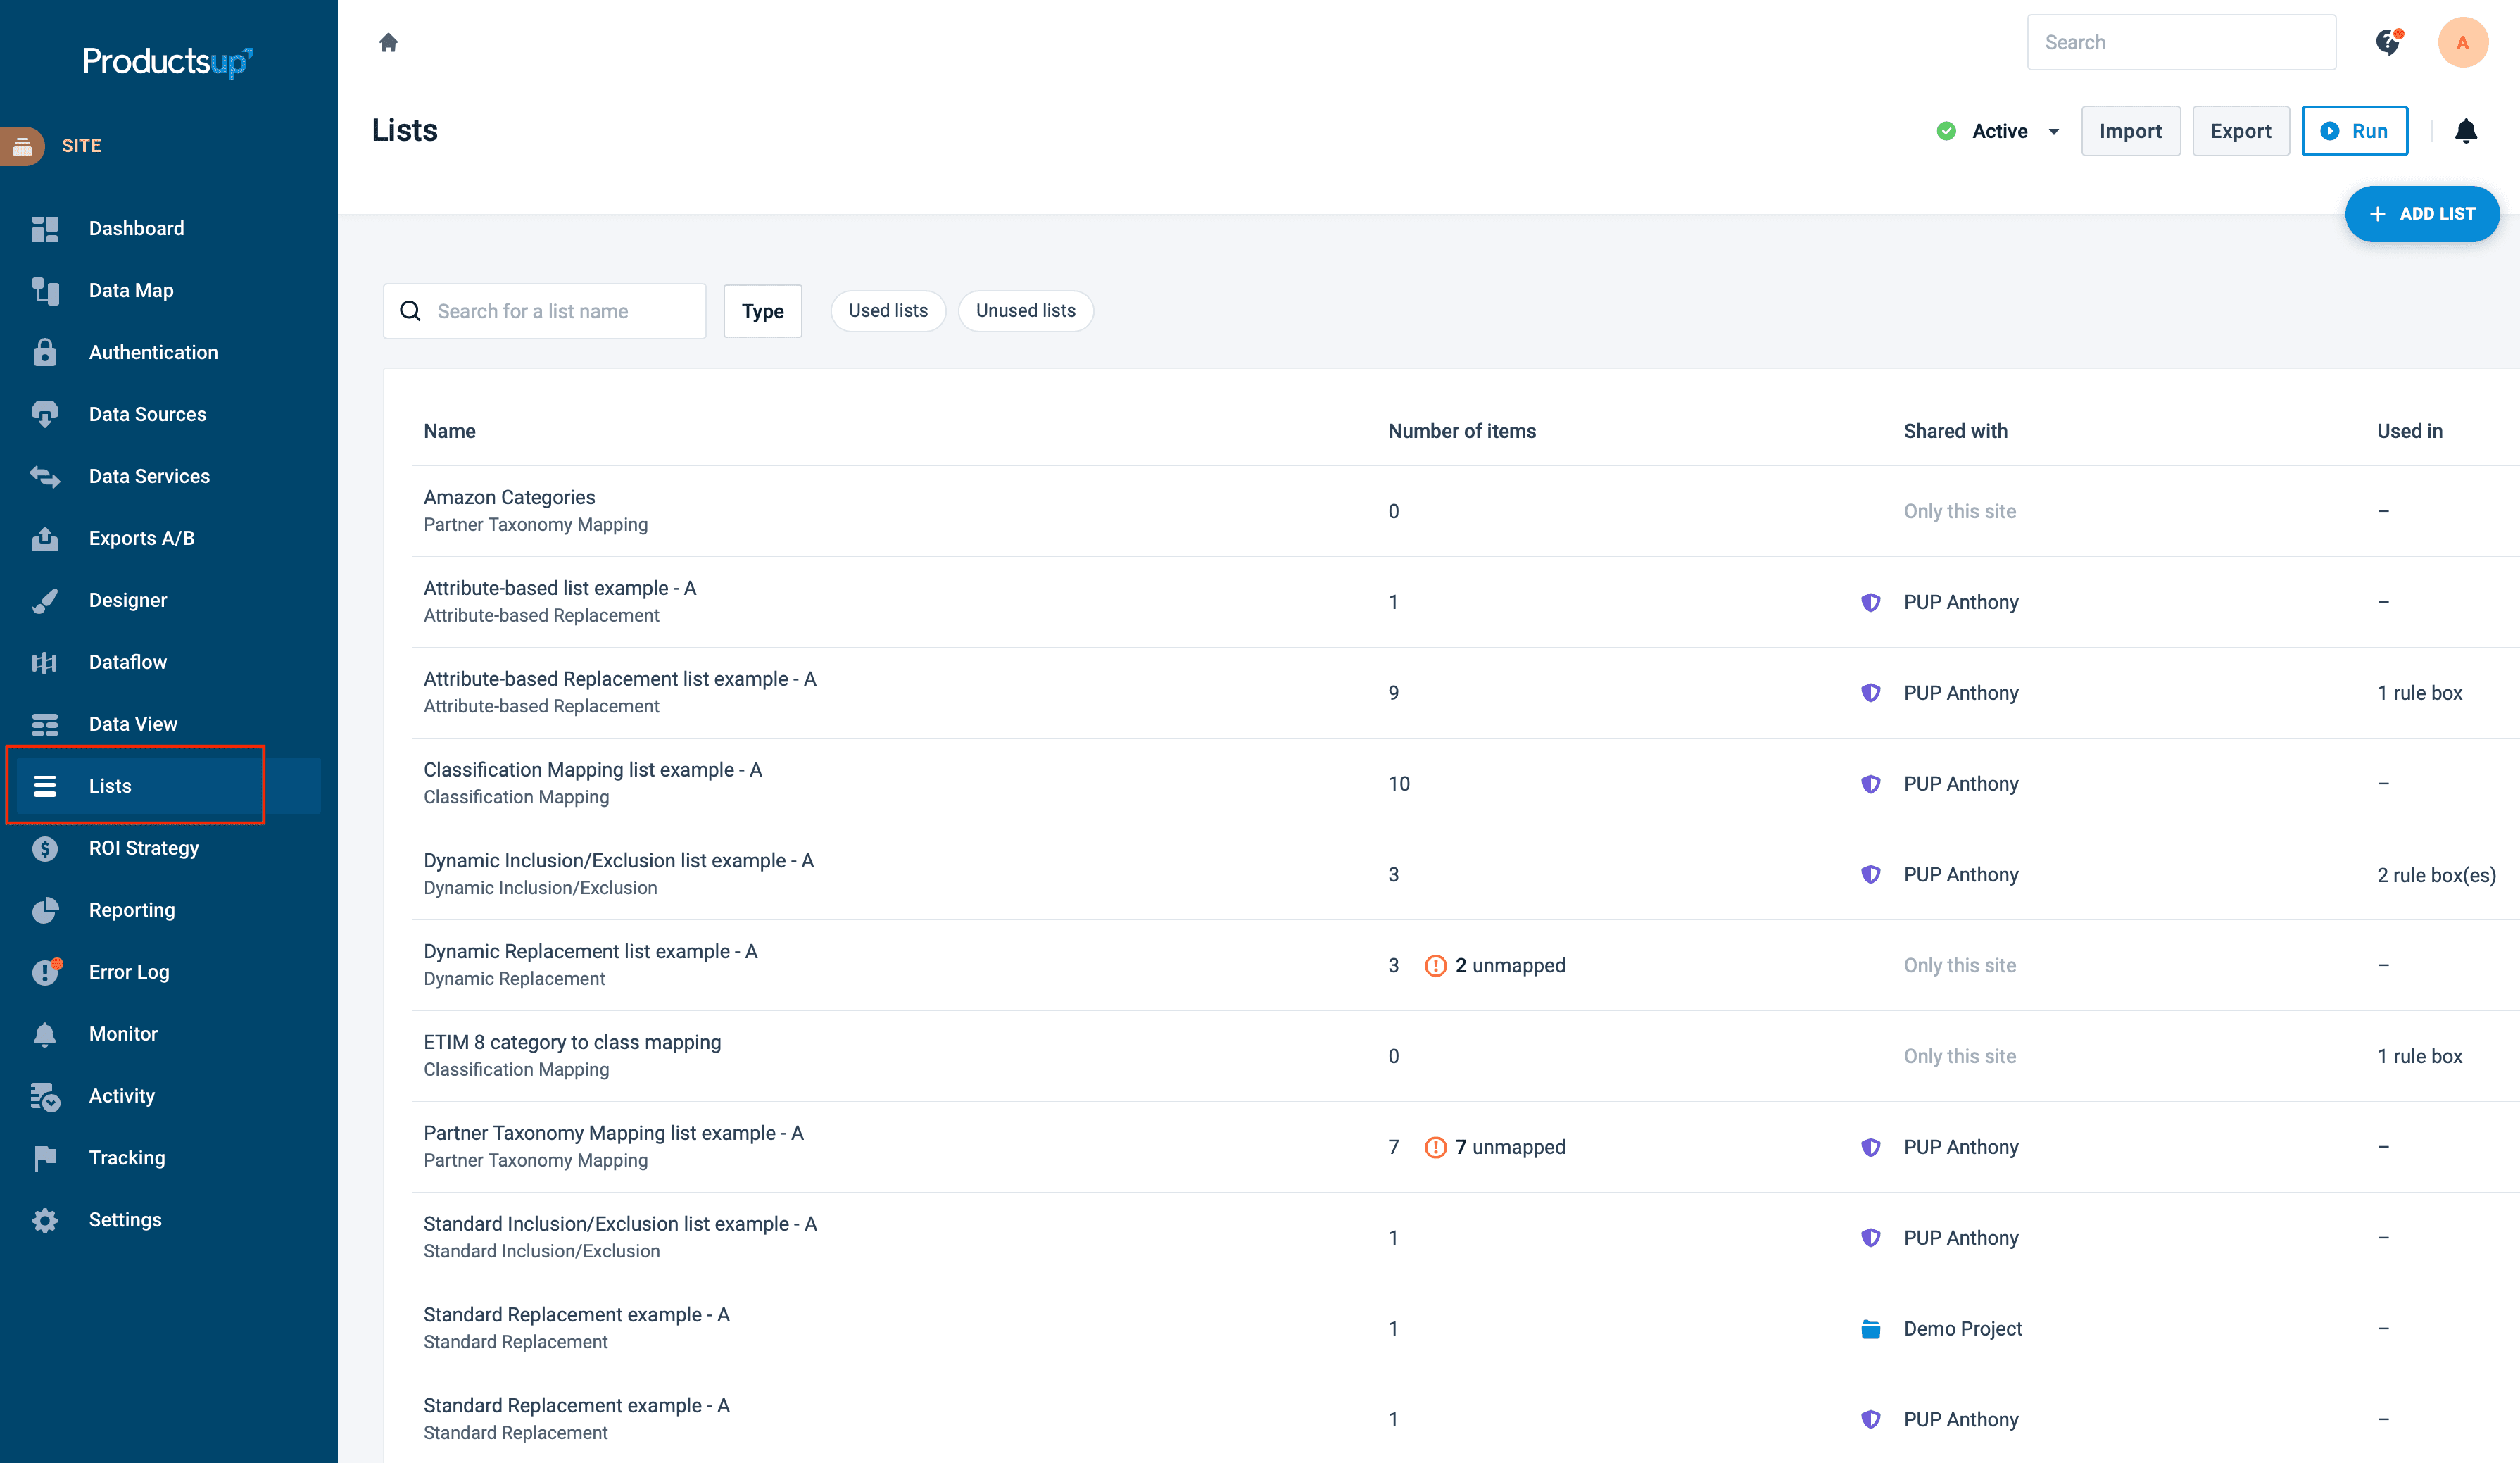Click the home icon in the top bar
The height and width of the screenshot is (1463, 2520).
(x=388, y=42)
